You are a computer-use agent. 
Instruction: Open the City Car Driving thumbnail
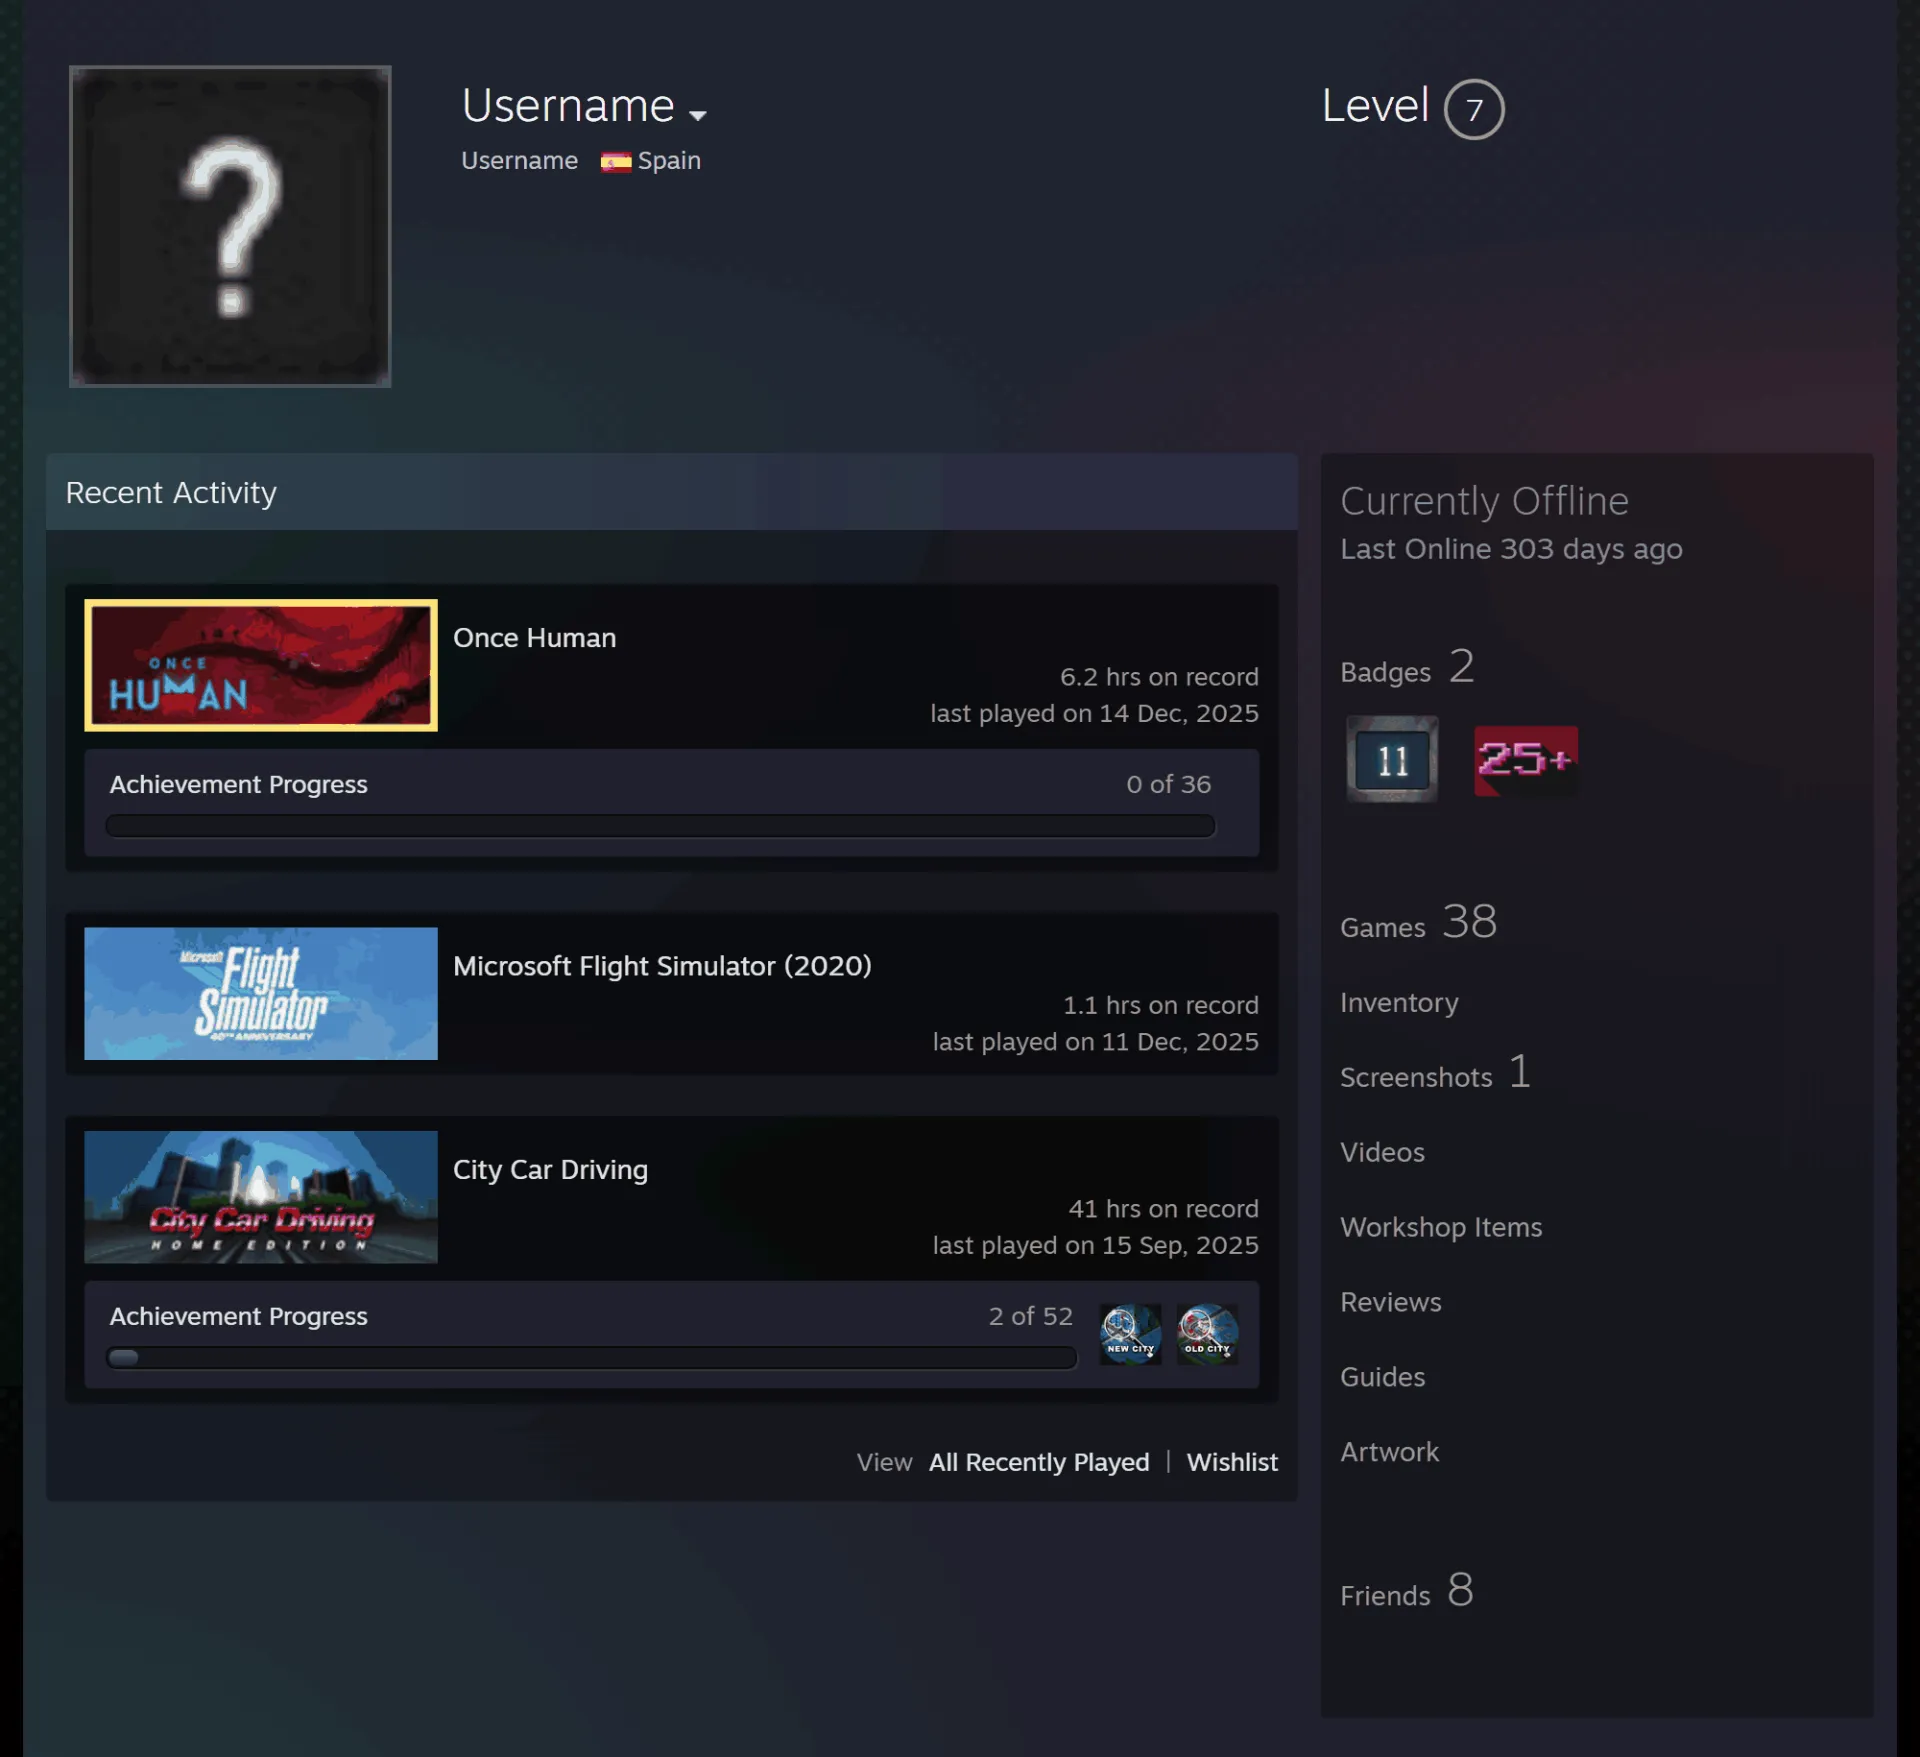tap(261, 1197)
